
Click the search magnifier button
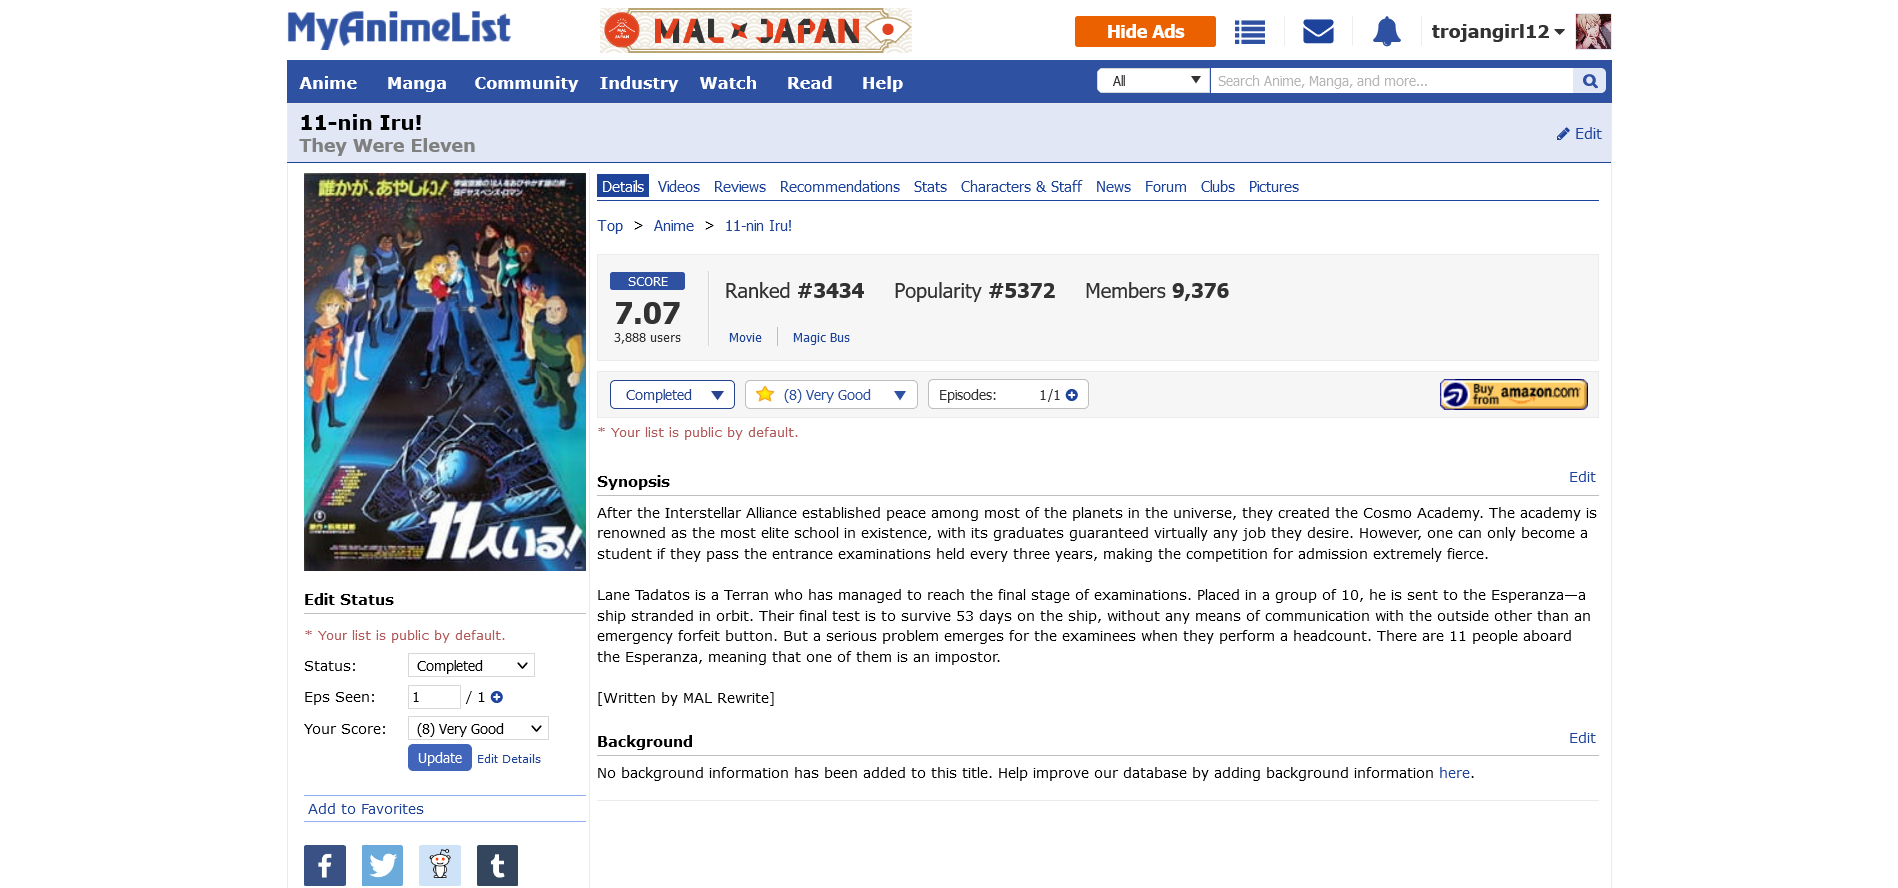[x=1590, y=81]
